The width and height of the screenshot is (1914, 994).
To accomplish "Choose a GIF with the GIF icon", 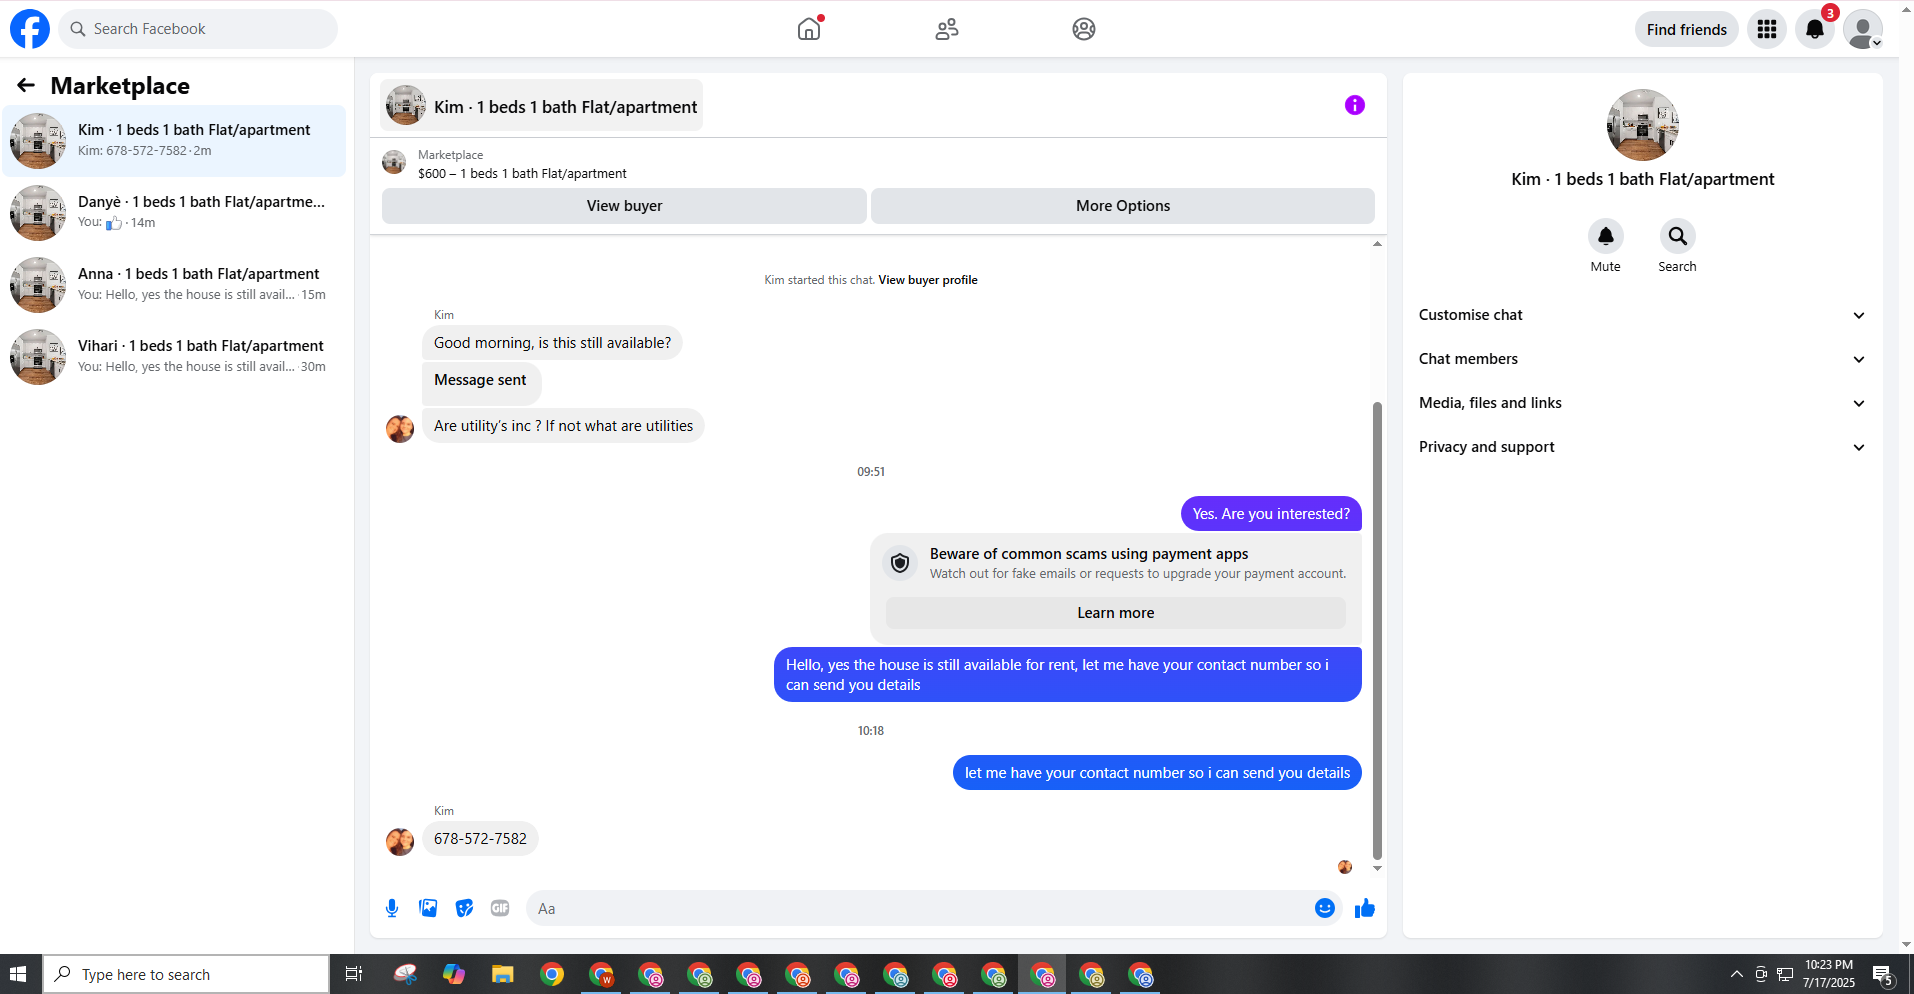I will tap(500, 908).
